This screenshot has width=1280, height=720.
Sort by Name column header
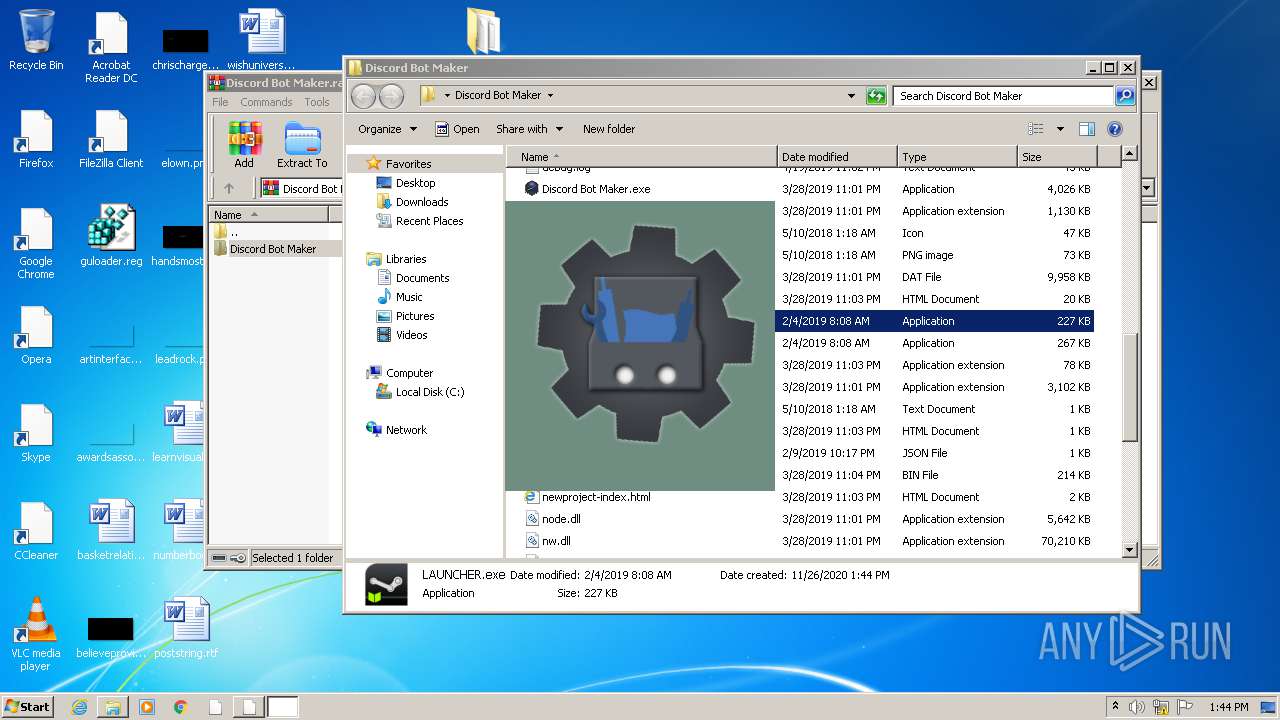point(641,157)
